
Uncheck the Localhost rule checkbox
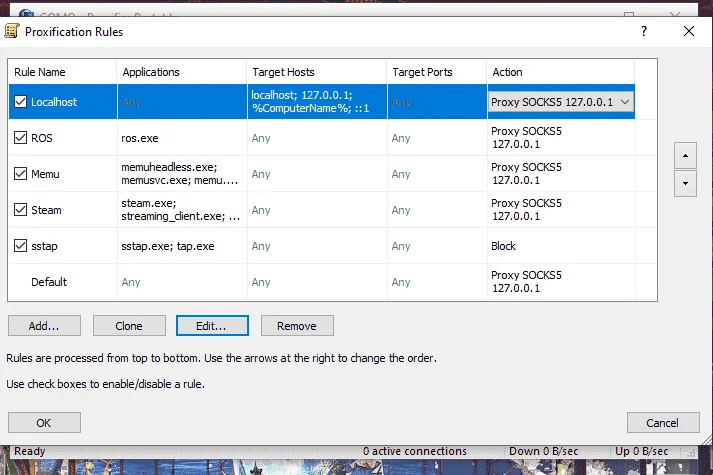click(20, 101)
